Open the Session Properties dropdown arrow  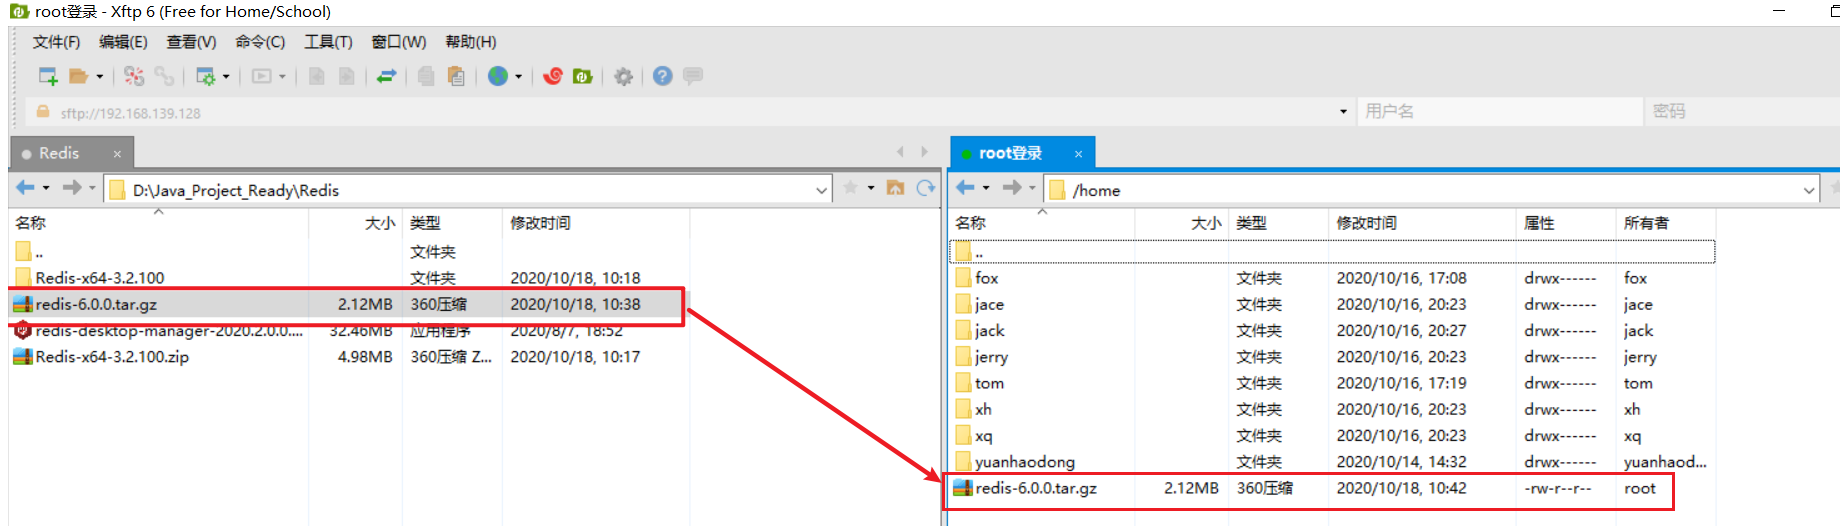pyautogui.click(x=226, y=76)
